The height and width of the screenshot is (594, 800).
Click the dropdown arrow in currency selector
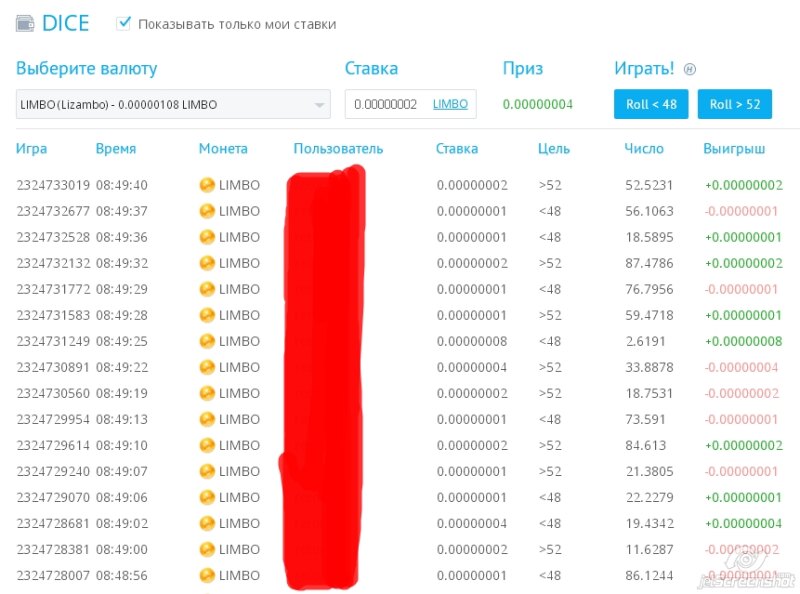pyautogui.click(x=319, y=105)
